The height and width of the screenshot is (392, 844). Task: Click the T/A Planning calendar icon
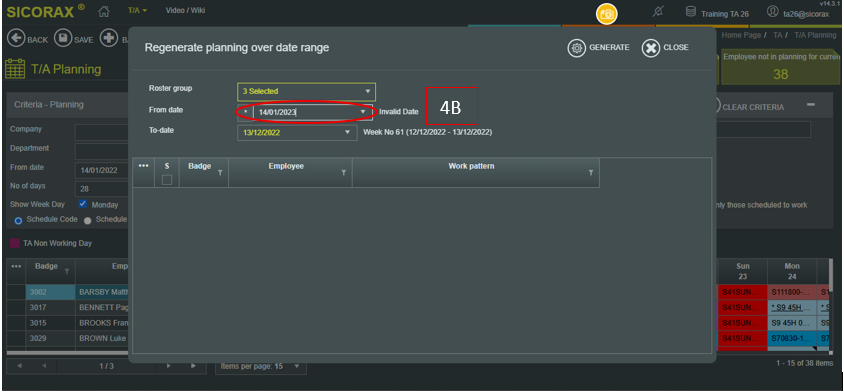(x=15, y=69)
